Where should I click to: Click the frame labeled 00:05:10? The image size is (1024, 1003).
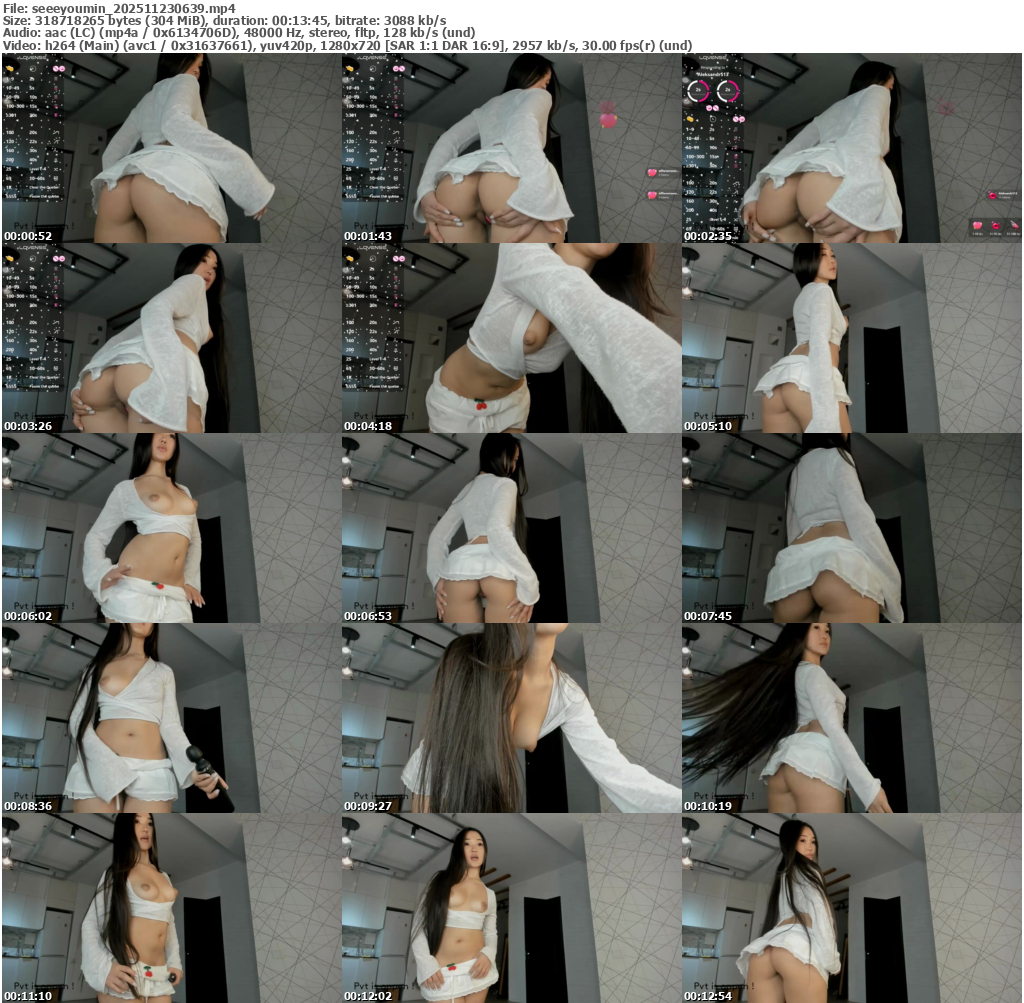pyautogui.click(x=851, y=338)
